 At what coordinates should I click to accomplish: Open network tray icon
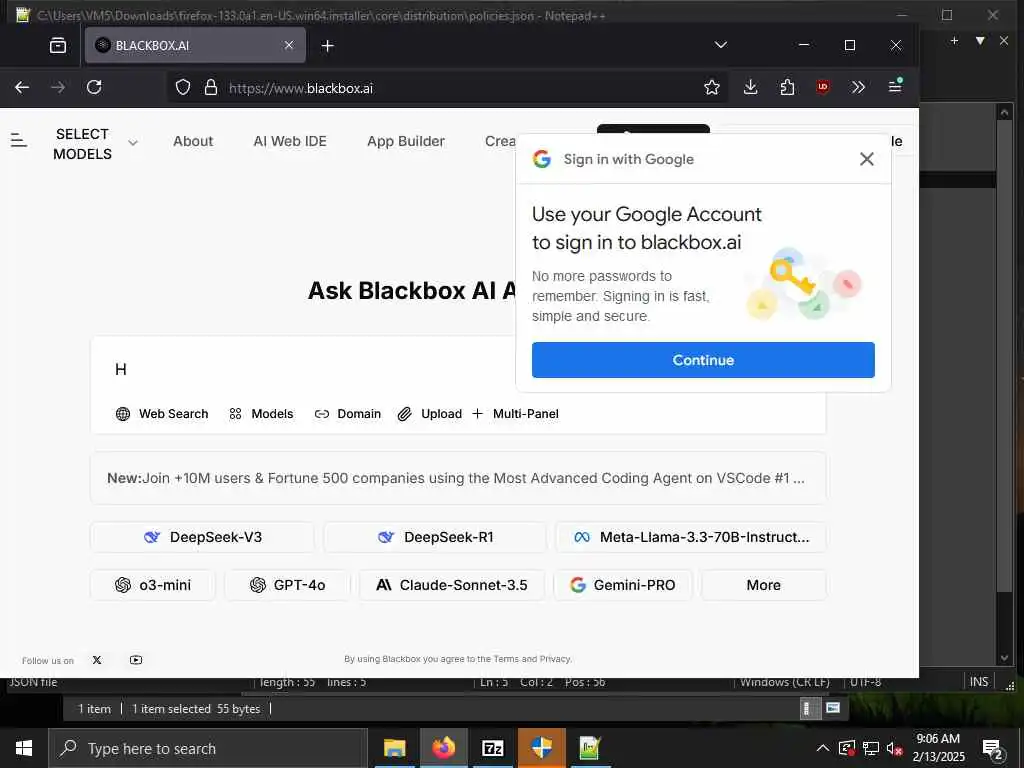click(871, 748)
